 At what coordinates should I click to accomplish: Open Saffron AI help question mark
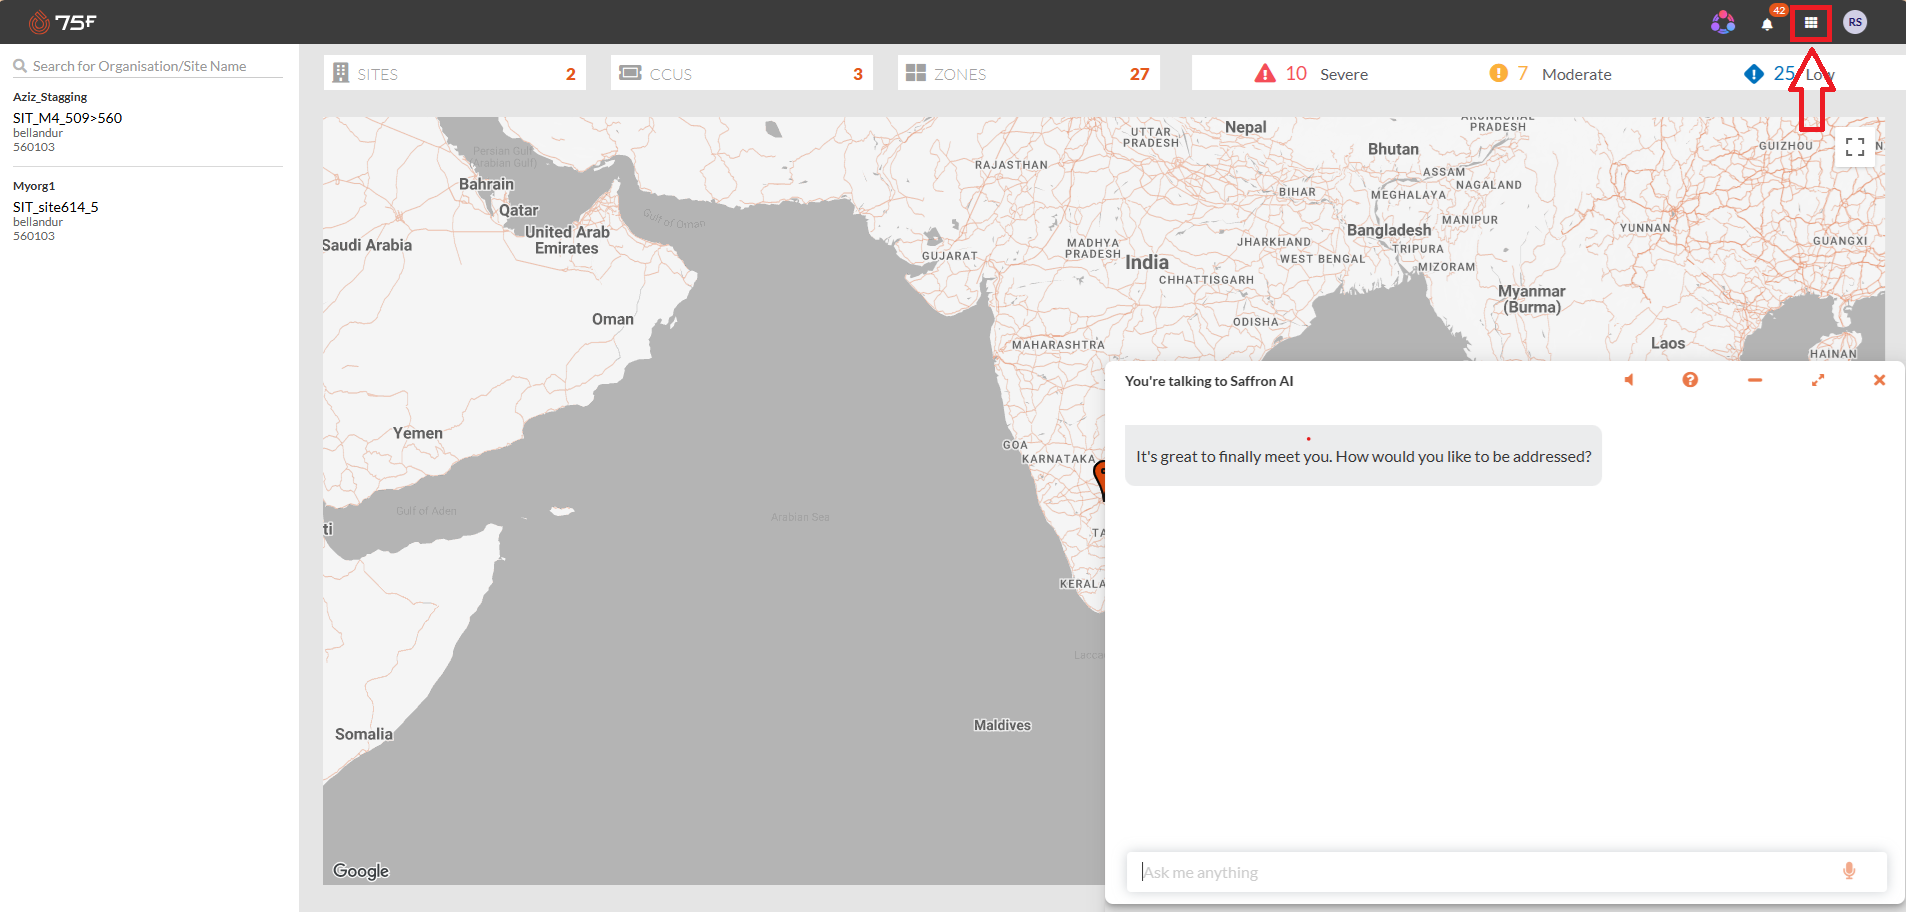tap(1690, 380)
